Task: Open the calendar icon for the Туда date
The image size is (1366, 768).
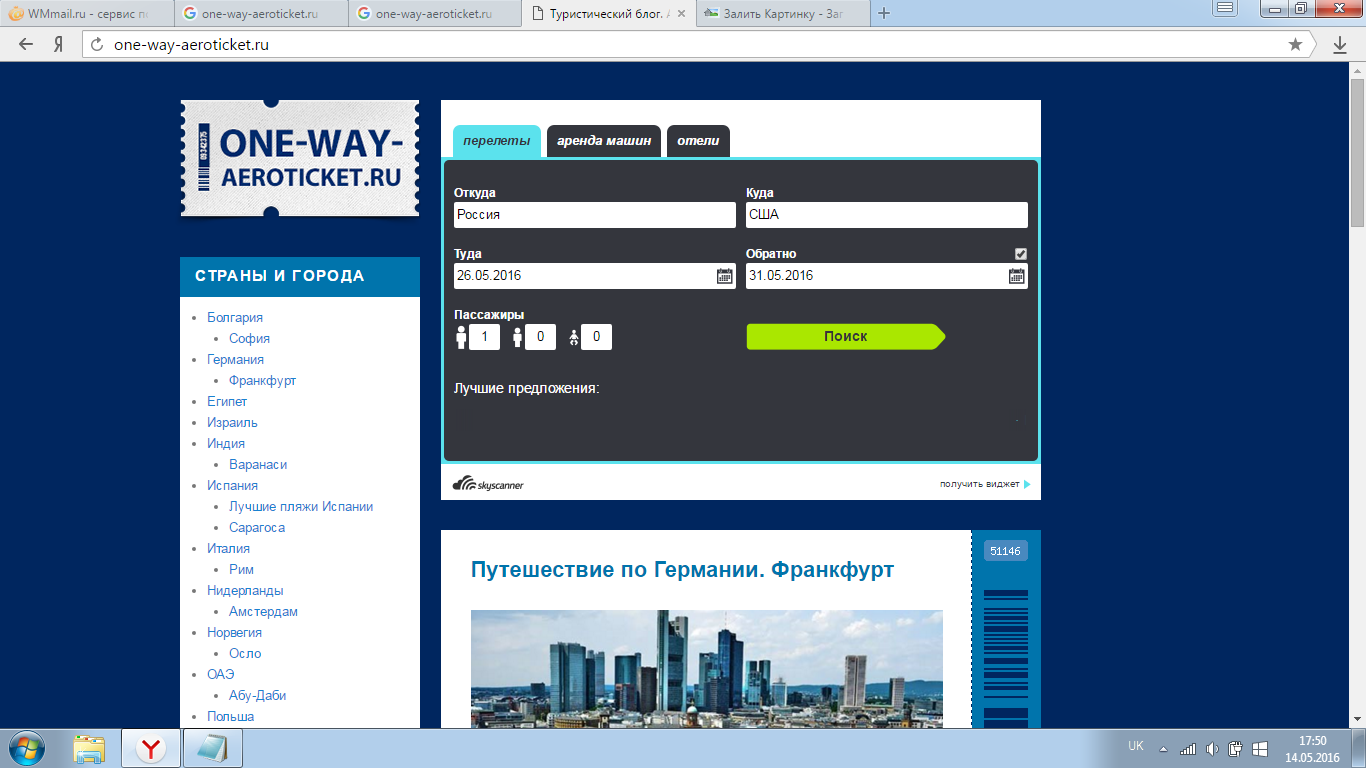Action: coord(725,276)
